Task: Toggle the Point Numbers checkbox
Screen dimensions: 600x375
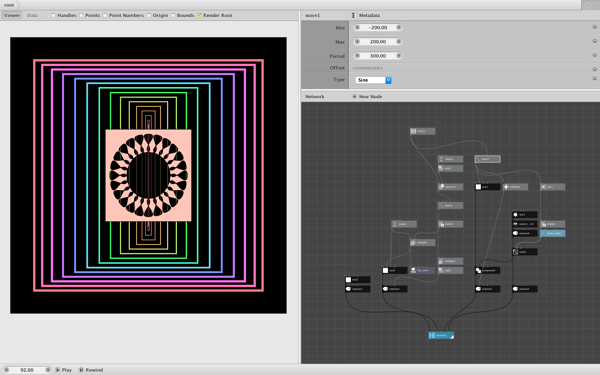Action: [x=105, y=15]
